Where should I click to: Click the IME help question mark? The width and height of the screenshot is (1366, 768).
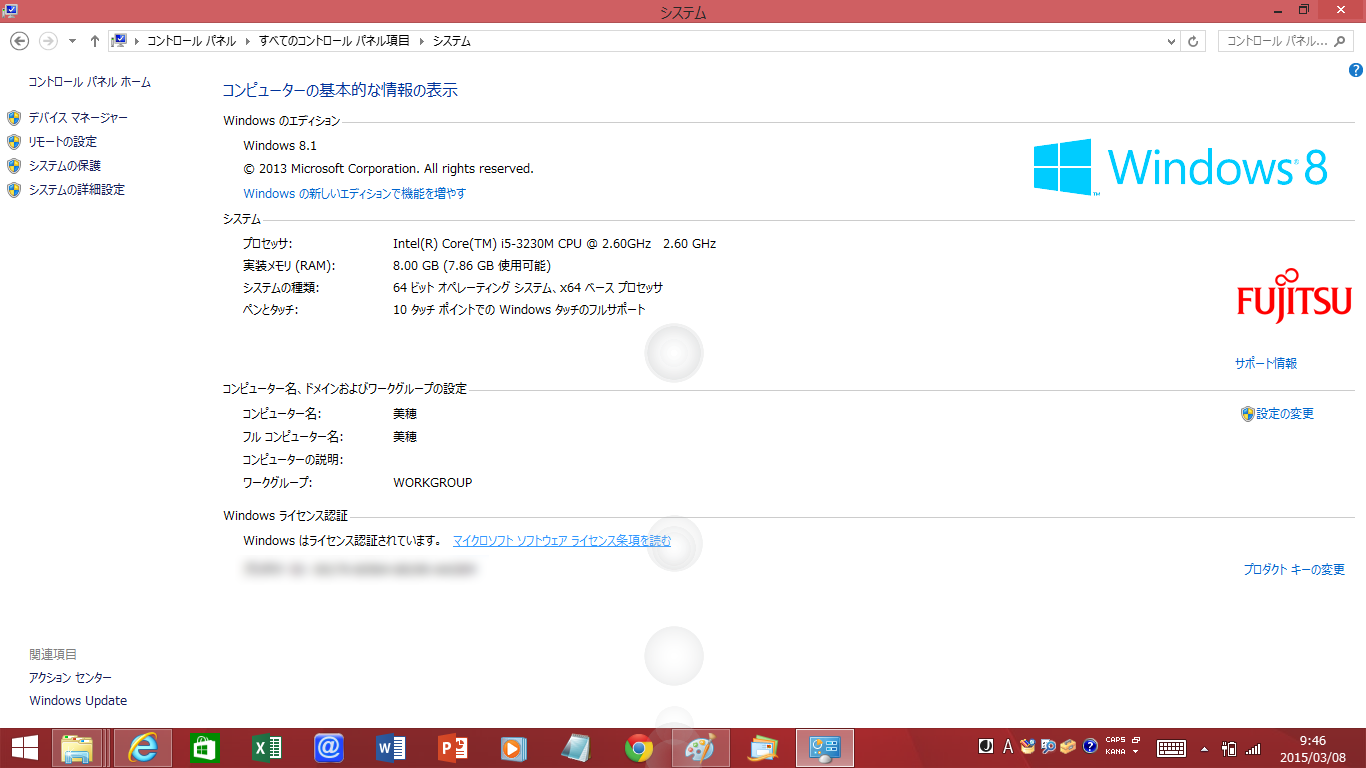(x=1090, y=746)
